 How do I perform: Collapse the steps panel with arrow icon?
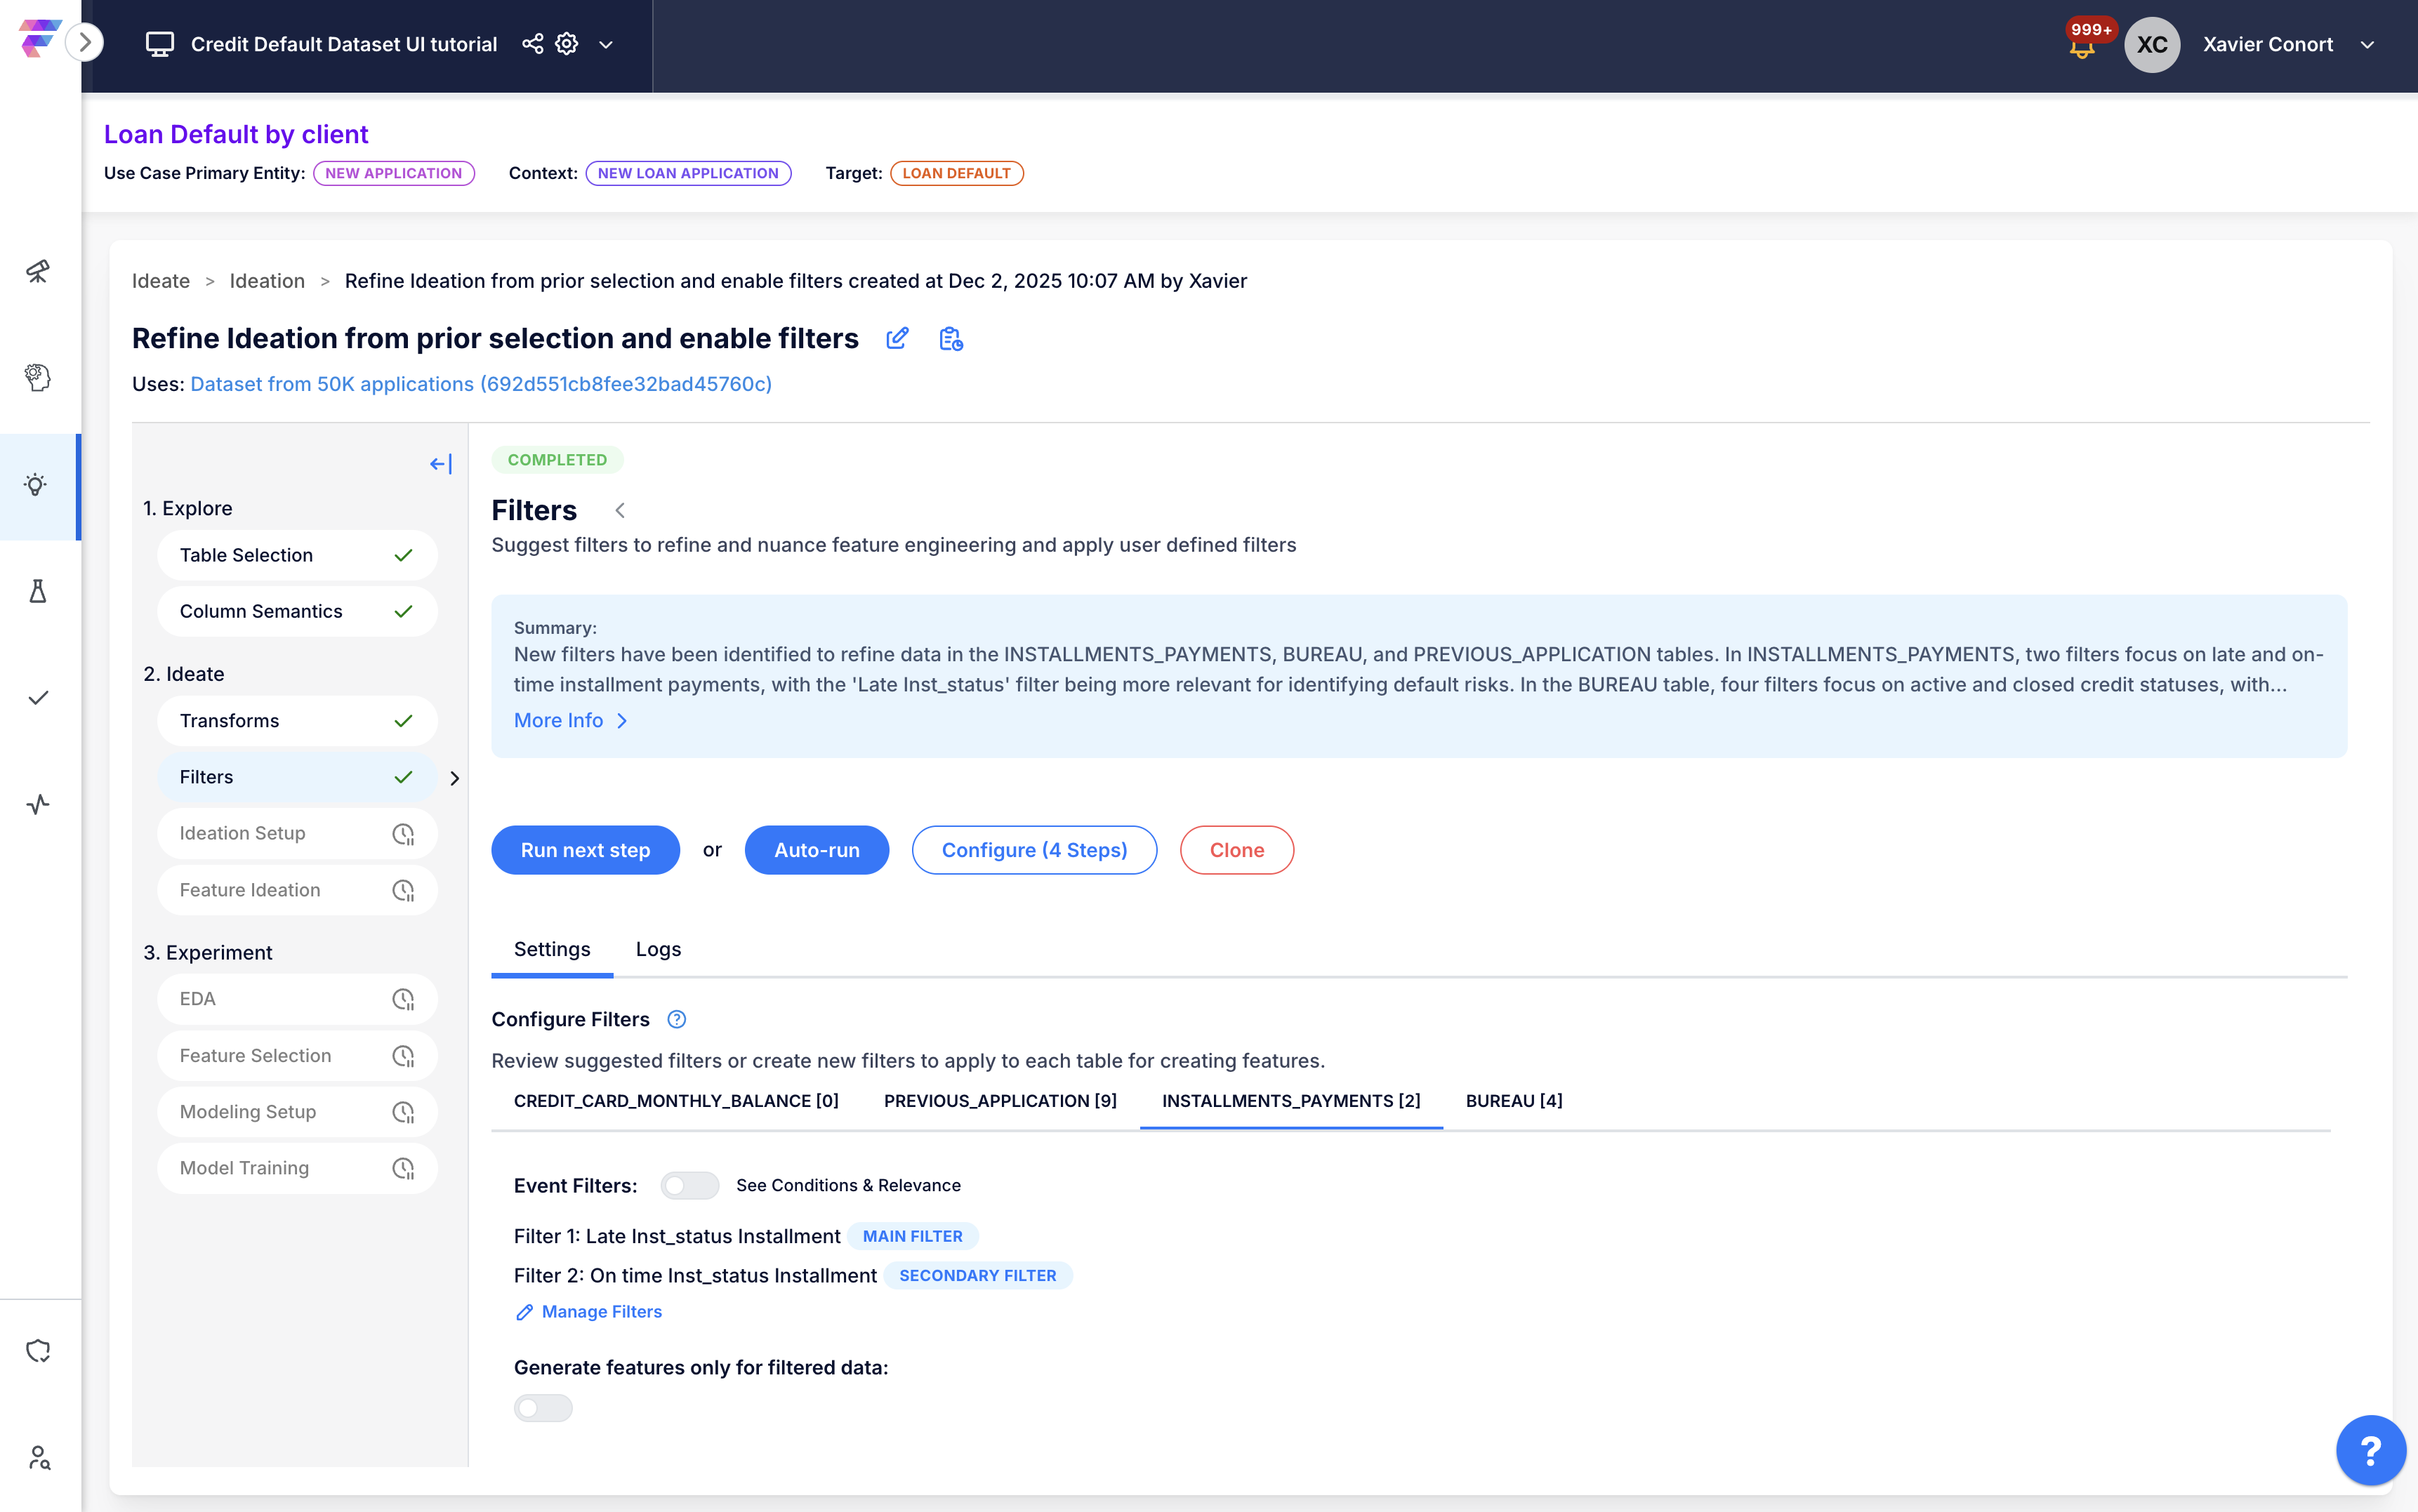click(x=440, y=464)
